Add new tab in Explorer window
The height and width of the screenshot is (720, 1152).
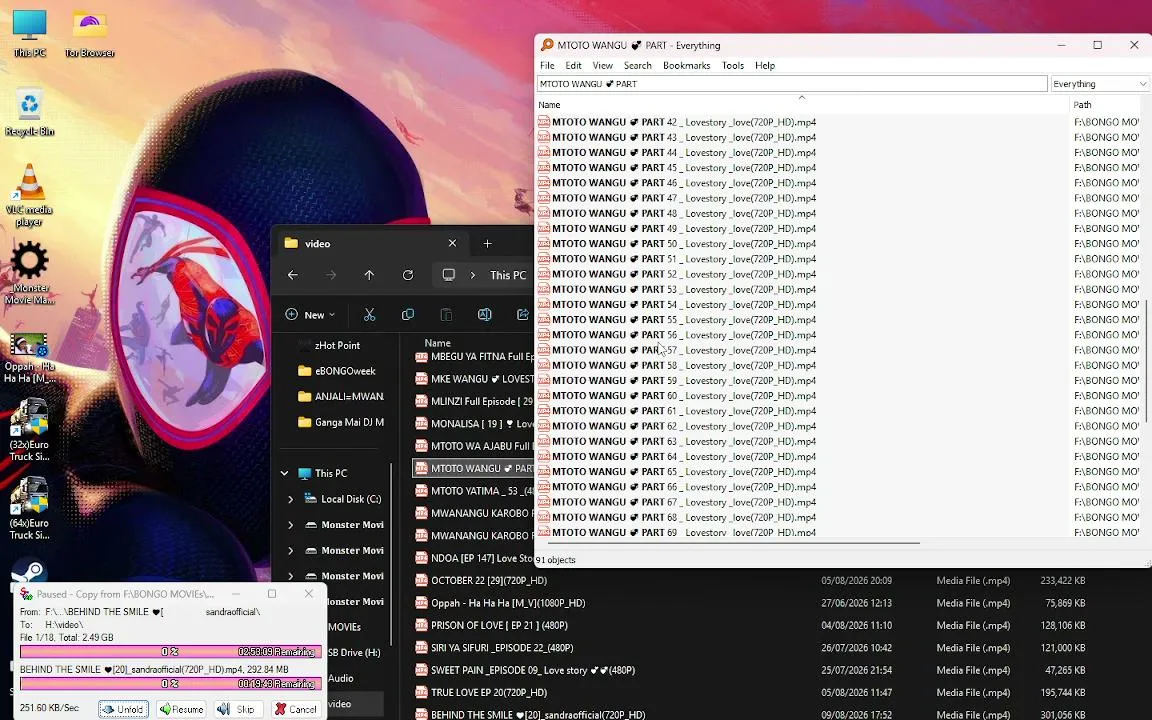point(487,243)
